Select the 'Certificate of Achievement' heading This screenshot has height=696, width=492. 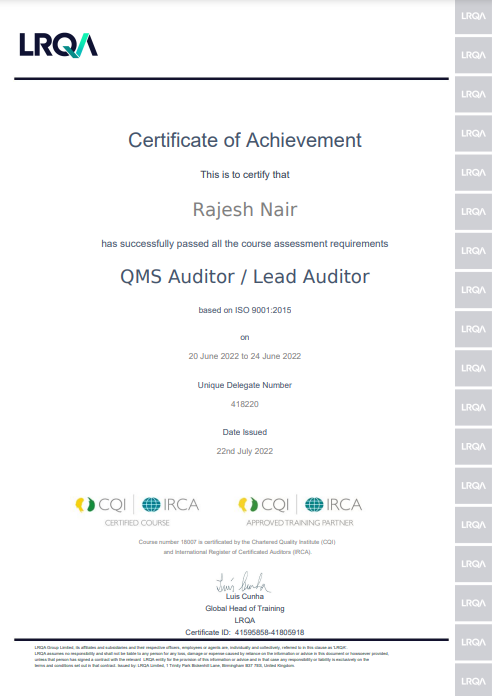coord(245,140)
